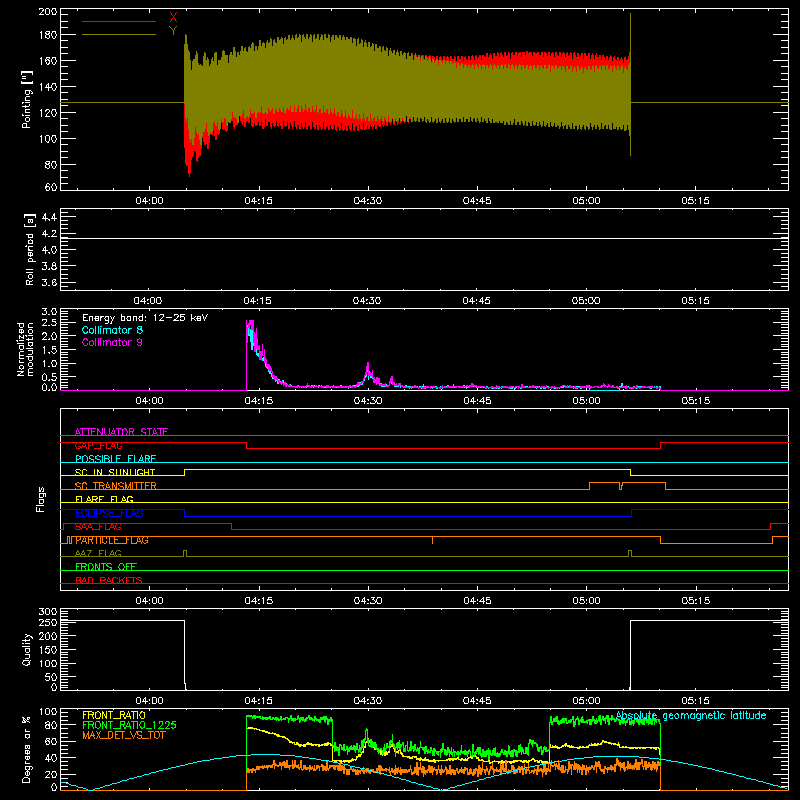Click the 200 tick label on Pointing axis
Screen dimensions: 800x800
click(x=47, y=12)
